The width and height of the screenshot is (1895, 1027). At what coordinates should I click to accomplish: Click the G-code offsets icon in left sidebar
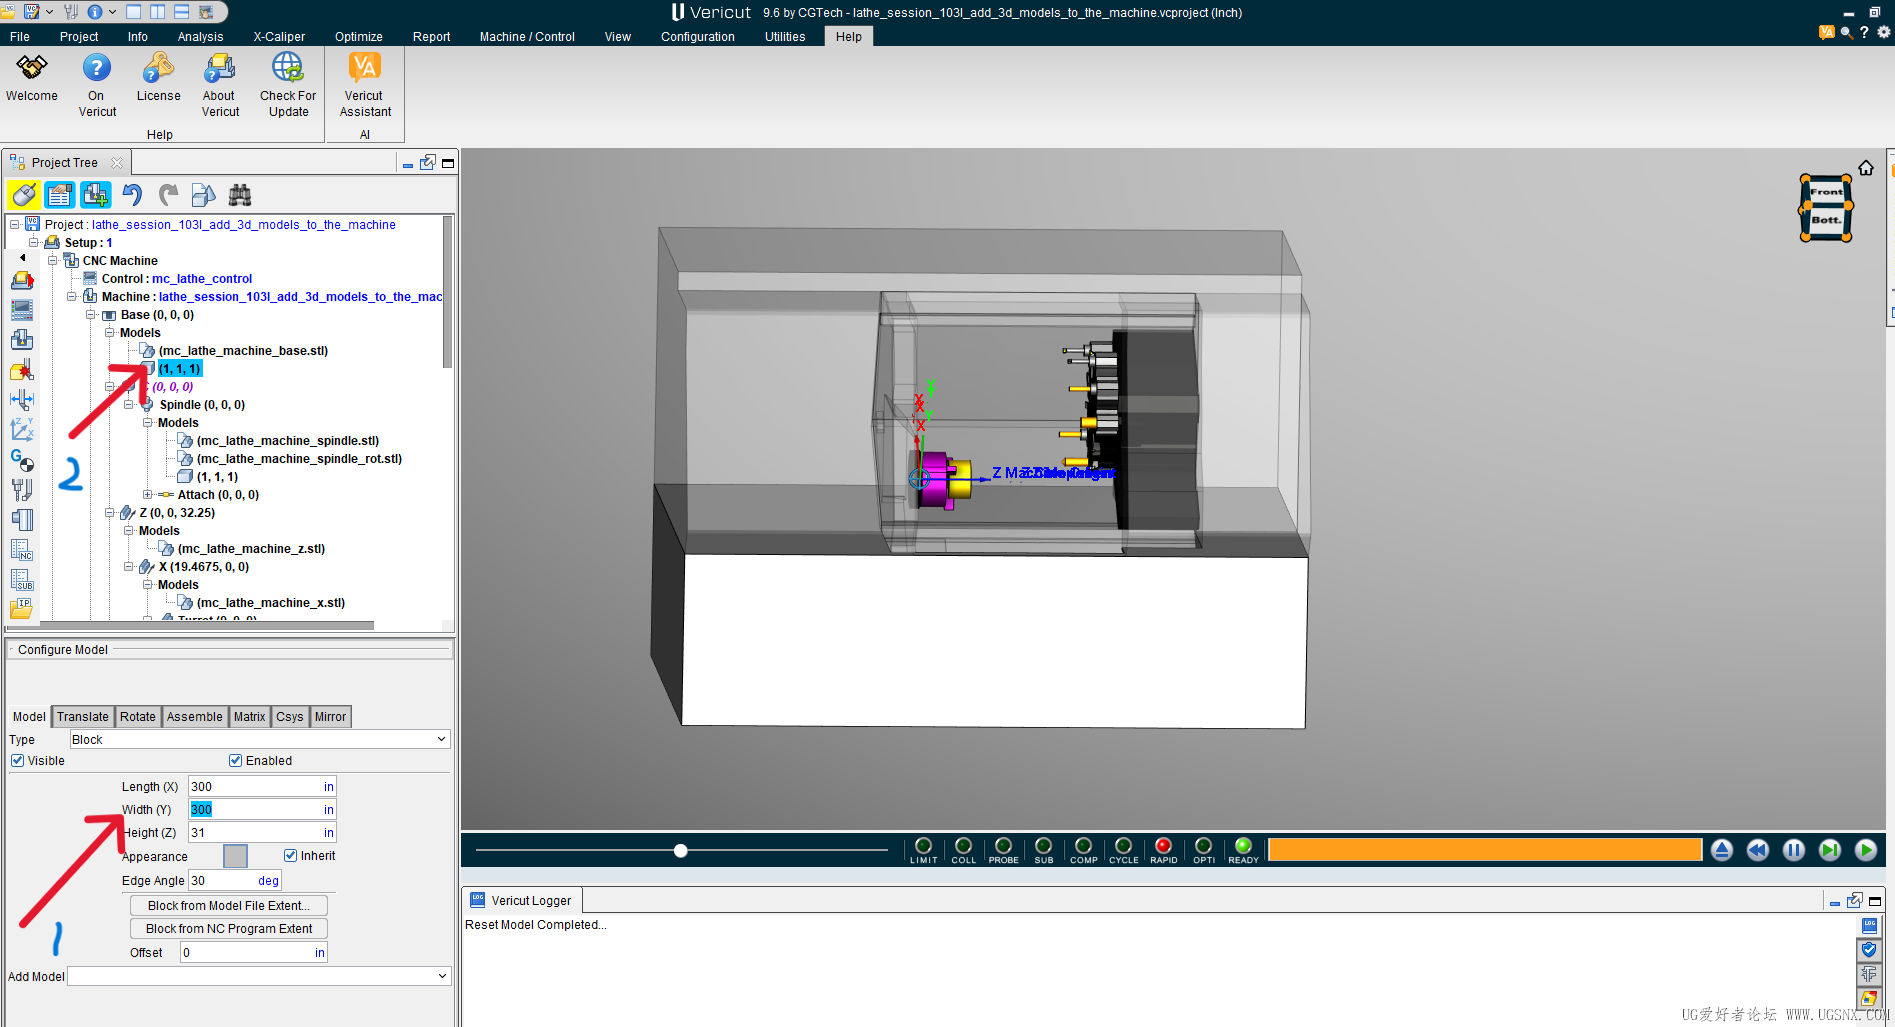(x=22, y=459)
